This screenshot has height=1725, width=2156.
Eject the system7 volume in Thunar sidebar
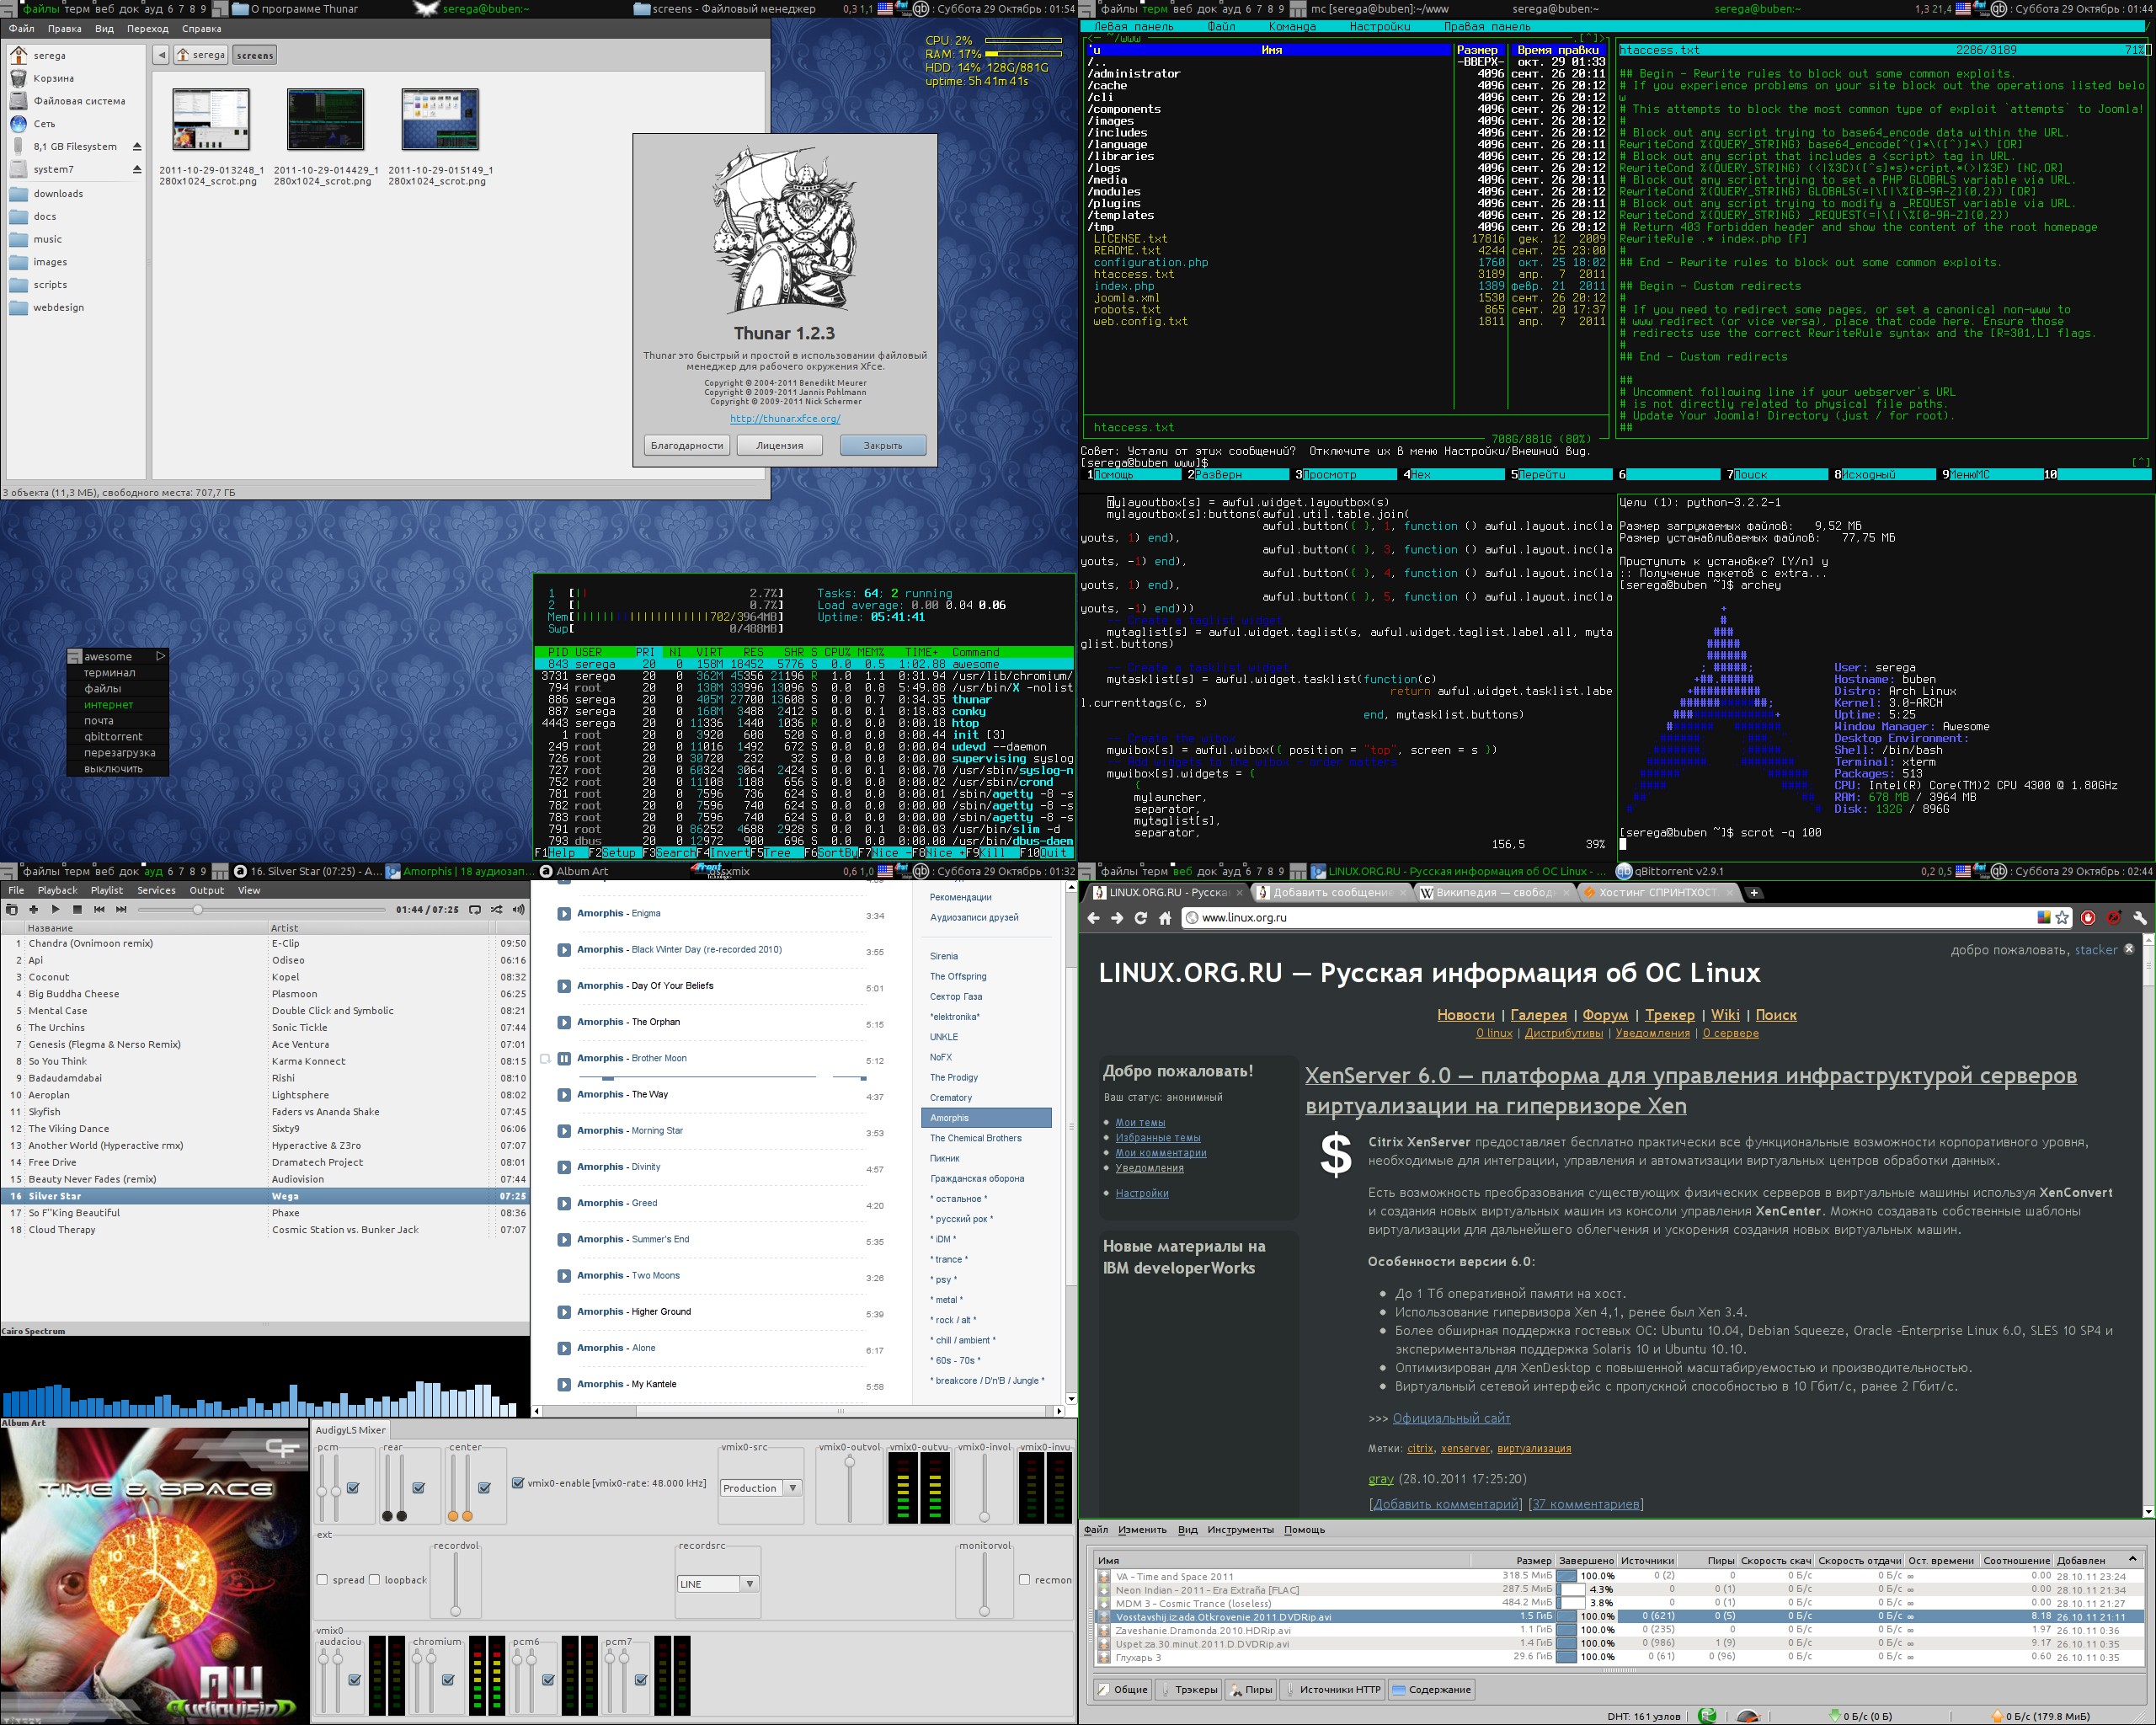[137, 170]
